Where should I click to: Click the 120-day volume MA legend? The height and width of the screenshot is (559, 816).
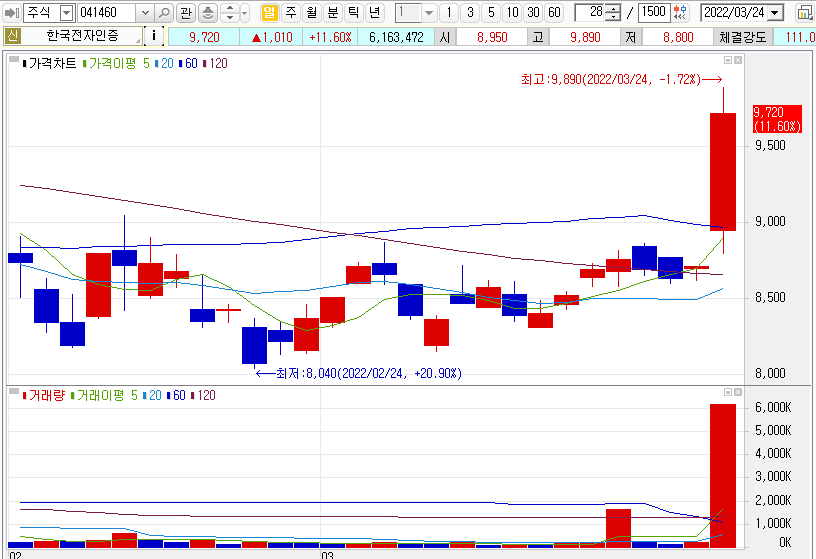[203, 396]
